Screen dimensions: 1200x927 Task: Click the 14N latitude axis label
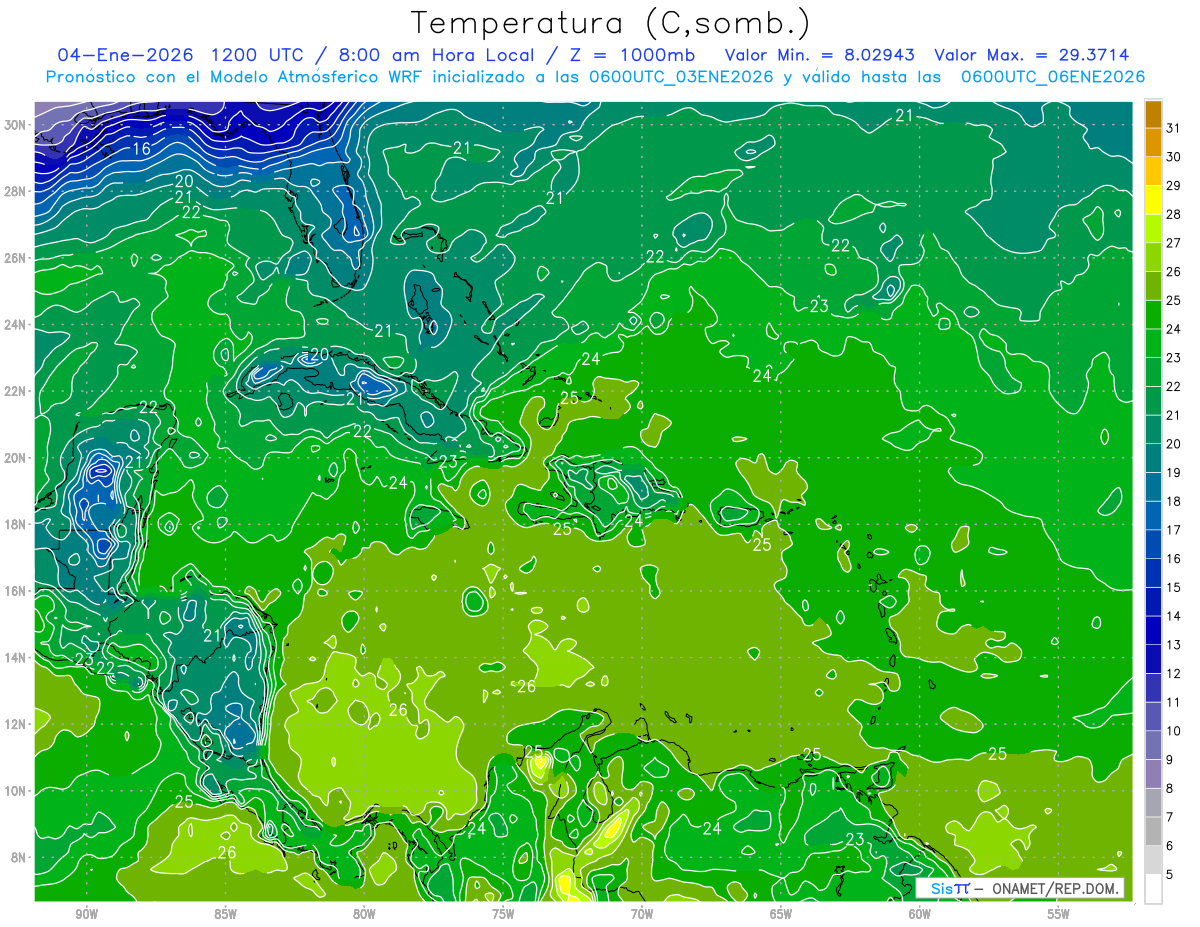click(x=17, y=658)
